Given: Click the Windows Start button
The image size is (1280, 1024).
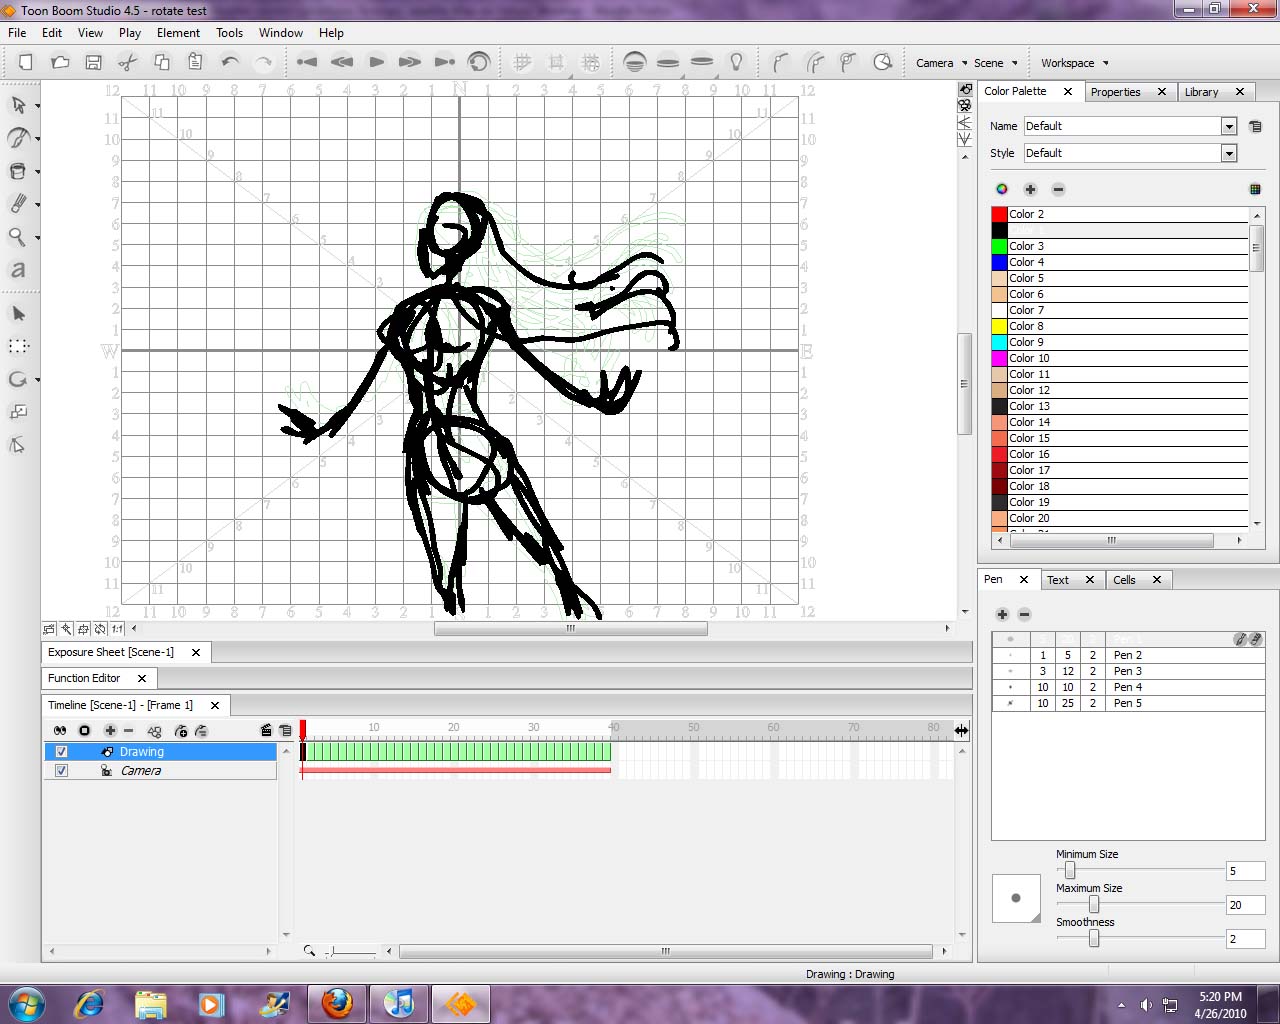Looking at the screenshot, I should [x=27, y=1003].
